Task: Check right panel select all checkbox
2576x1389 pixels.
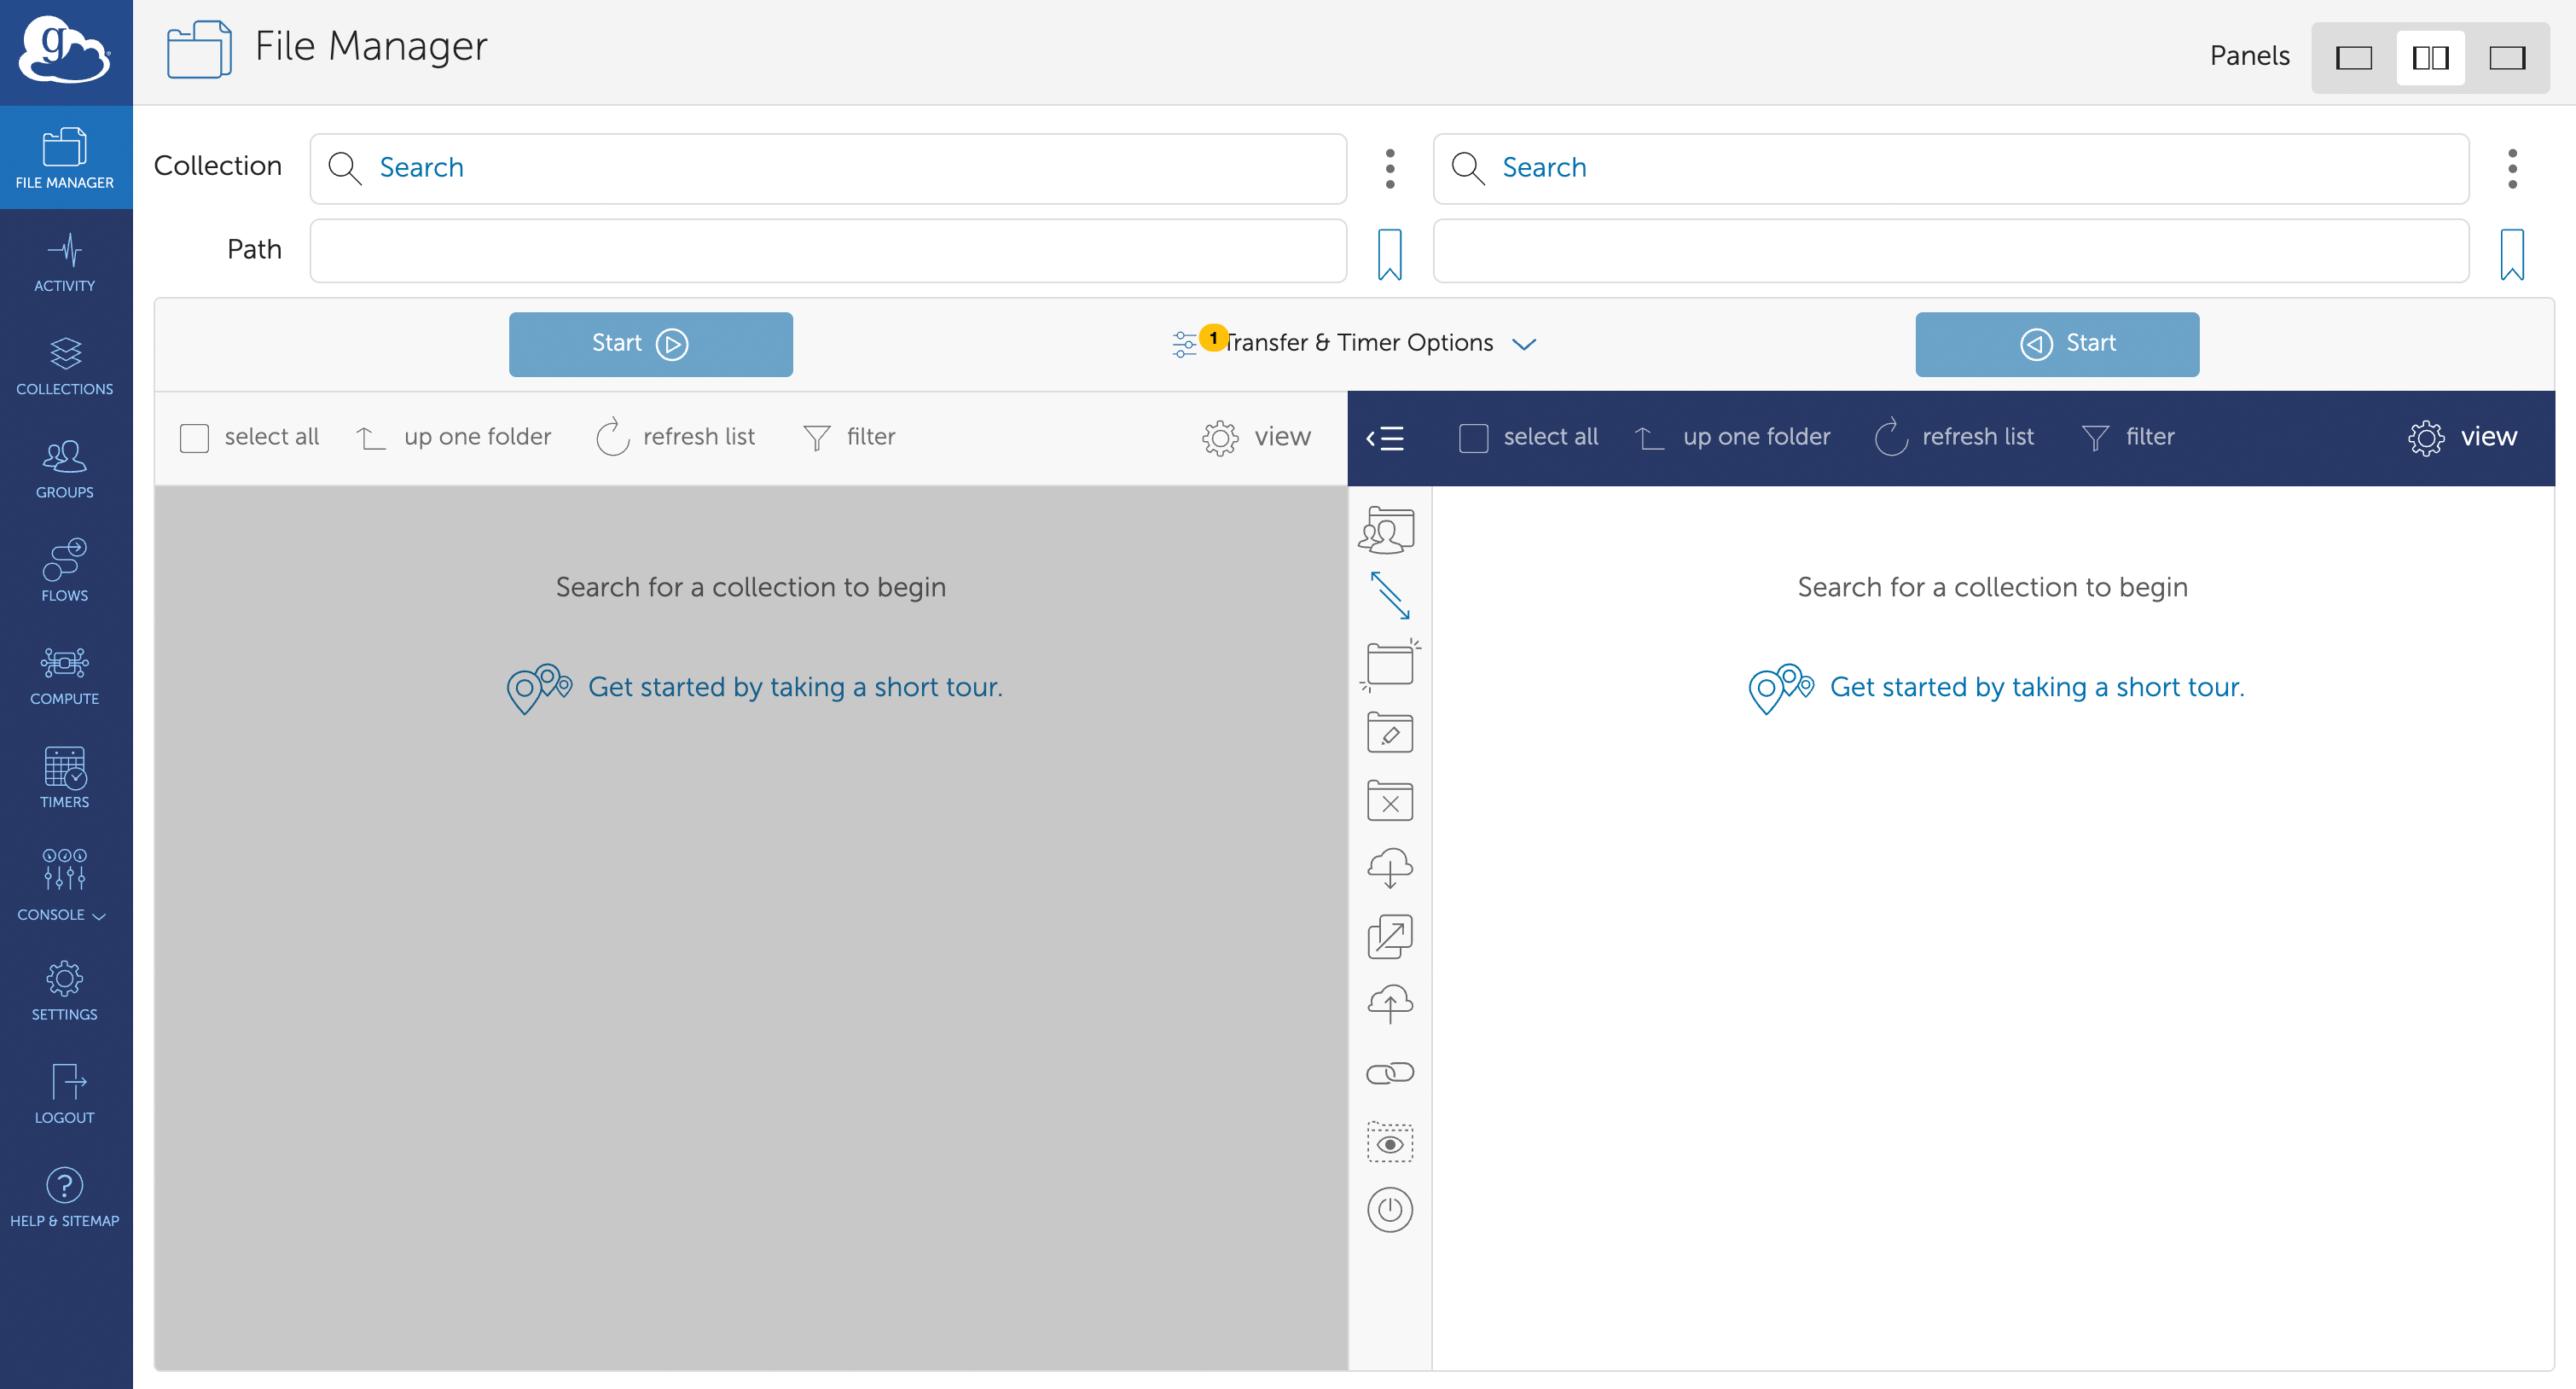Action: pos(1473,438)
